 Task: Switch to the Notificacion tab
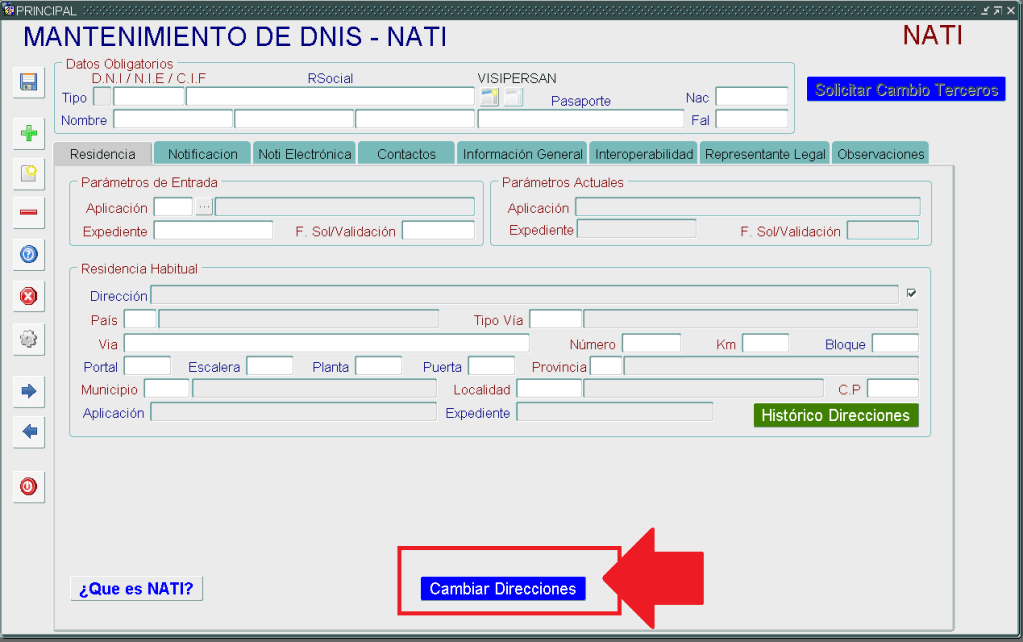coord(202,154)
